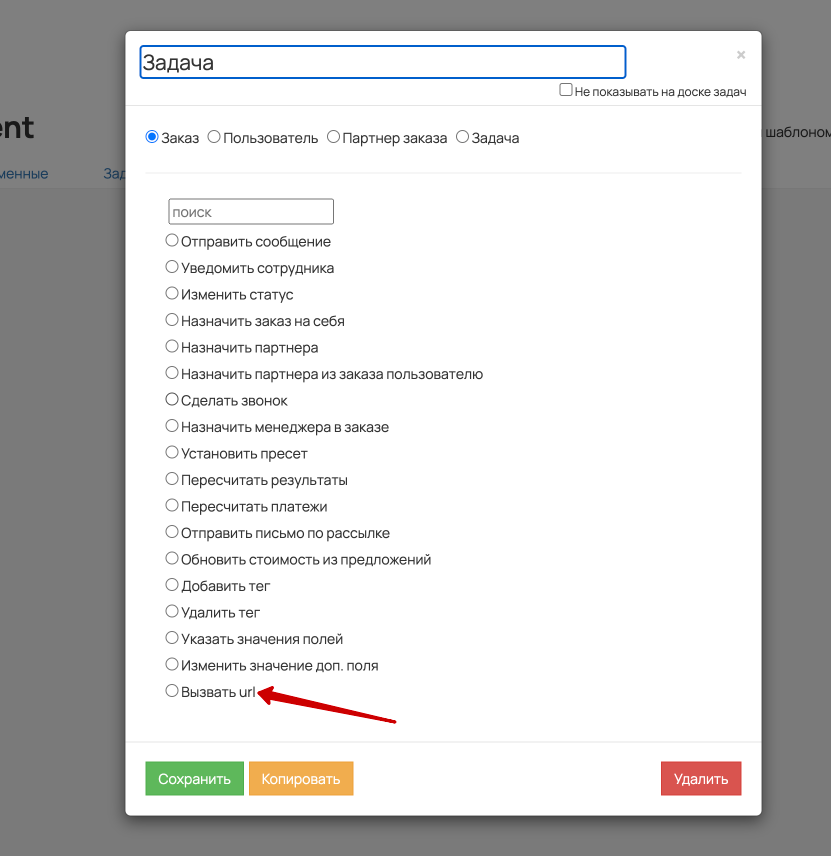This screenshot has height=856, width=831.
Task: Select 'Пересчитать платежи' option
Action: pyautogui.click(x=172, y=505)
